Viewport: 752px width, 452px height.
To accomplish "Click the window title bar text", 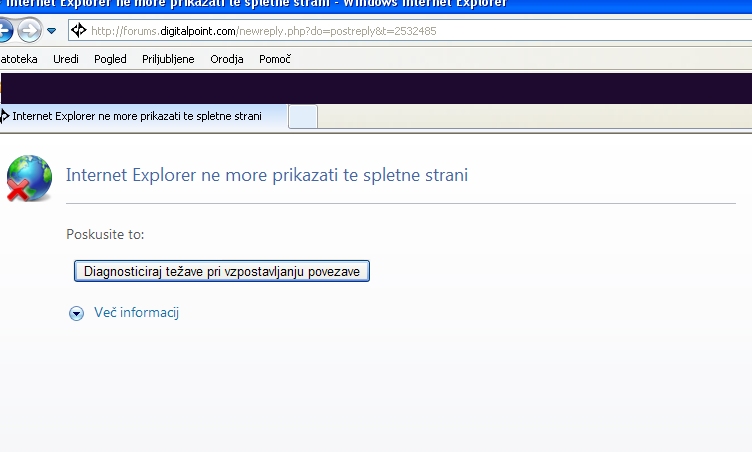I will [x=257, y=4].
